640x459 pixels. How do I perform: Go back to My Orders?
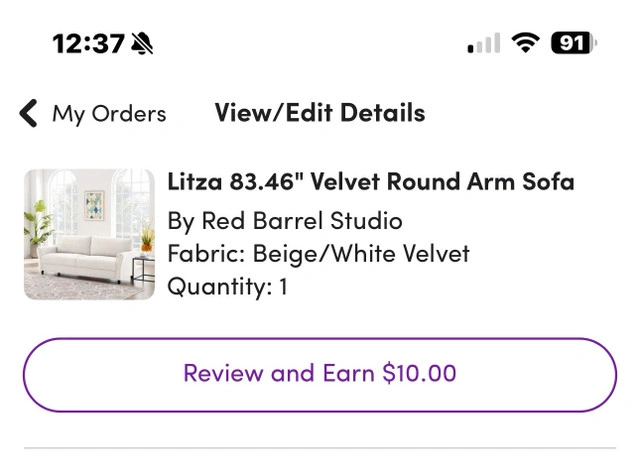click(109, 114)
